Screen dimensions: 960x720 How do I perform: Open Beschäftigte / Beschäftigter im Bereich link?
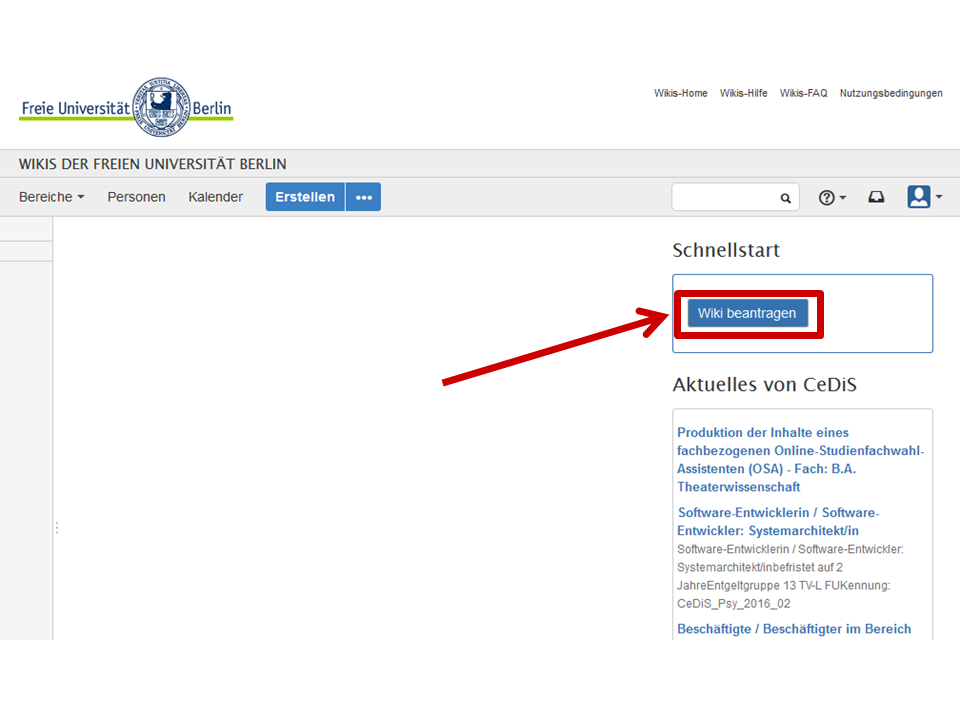coord(794,629)
